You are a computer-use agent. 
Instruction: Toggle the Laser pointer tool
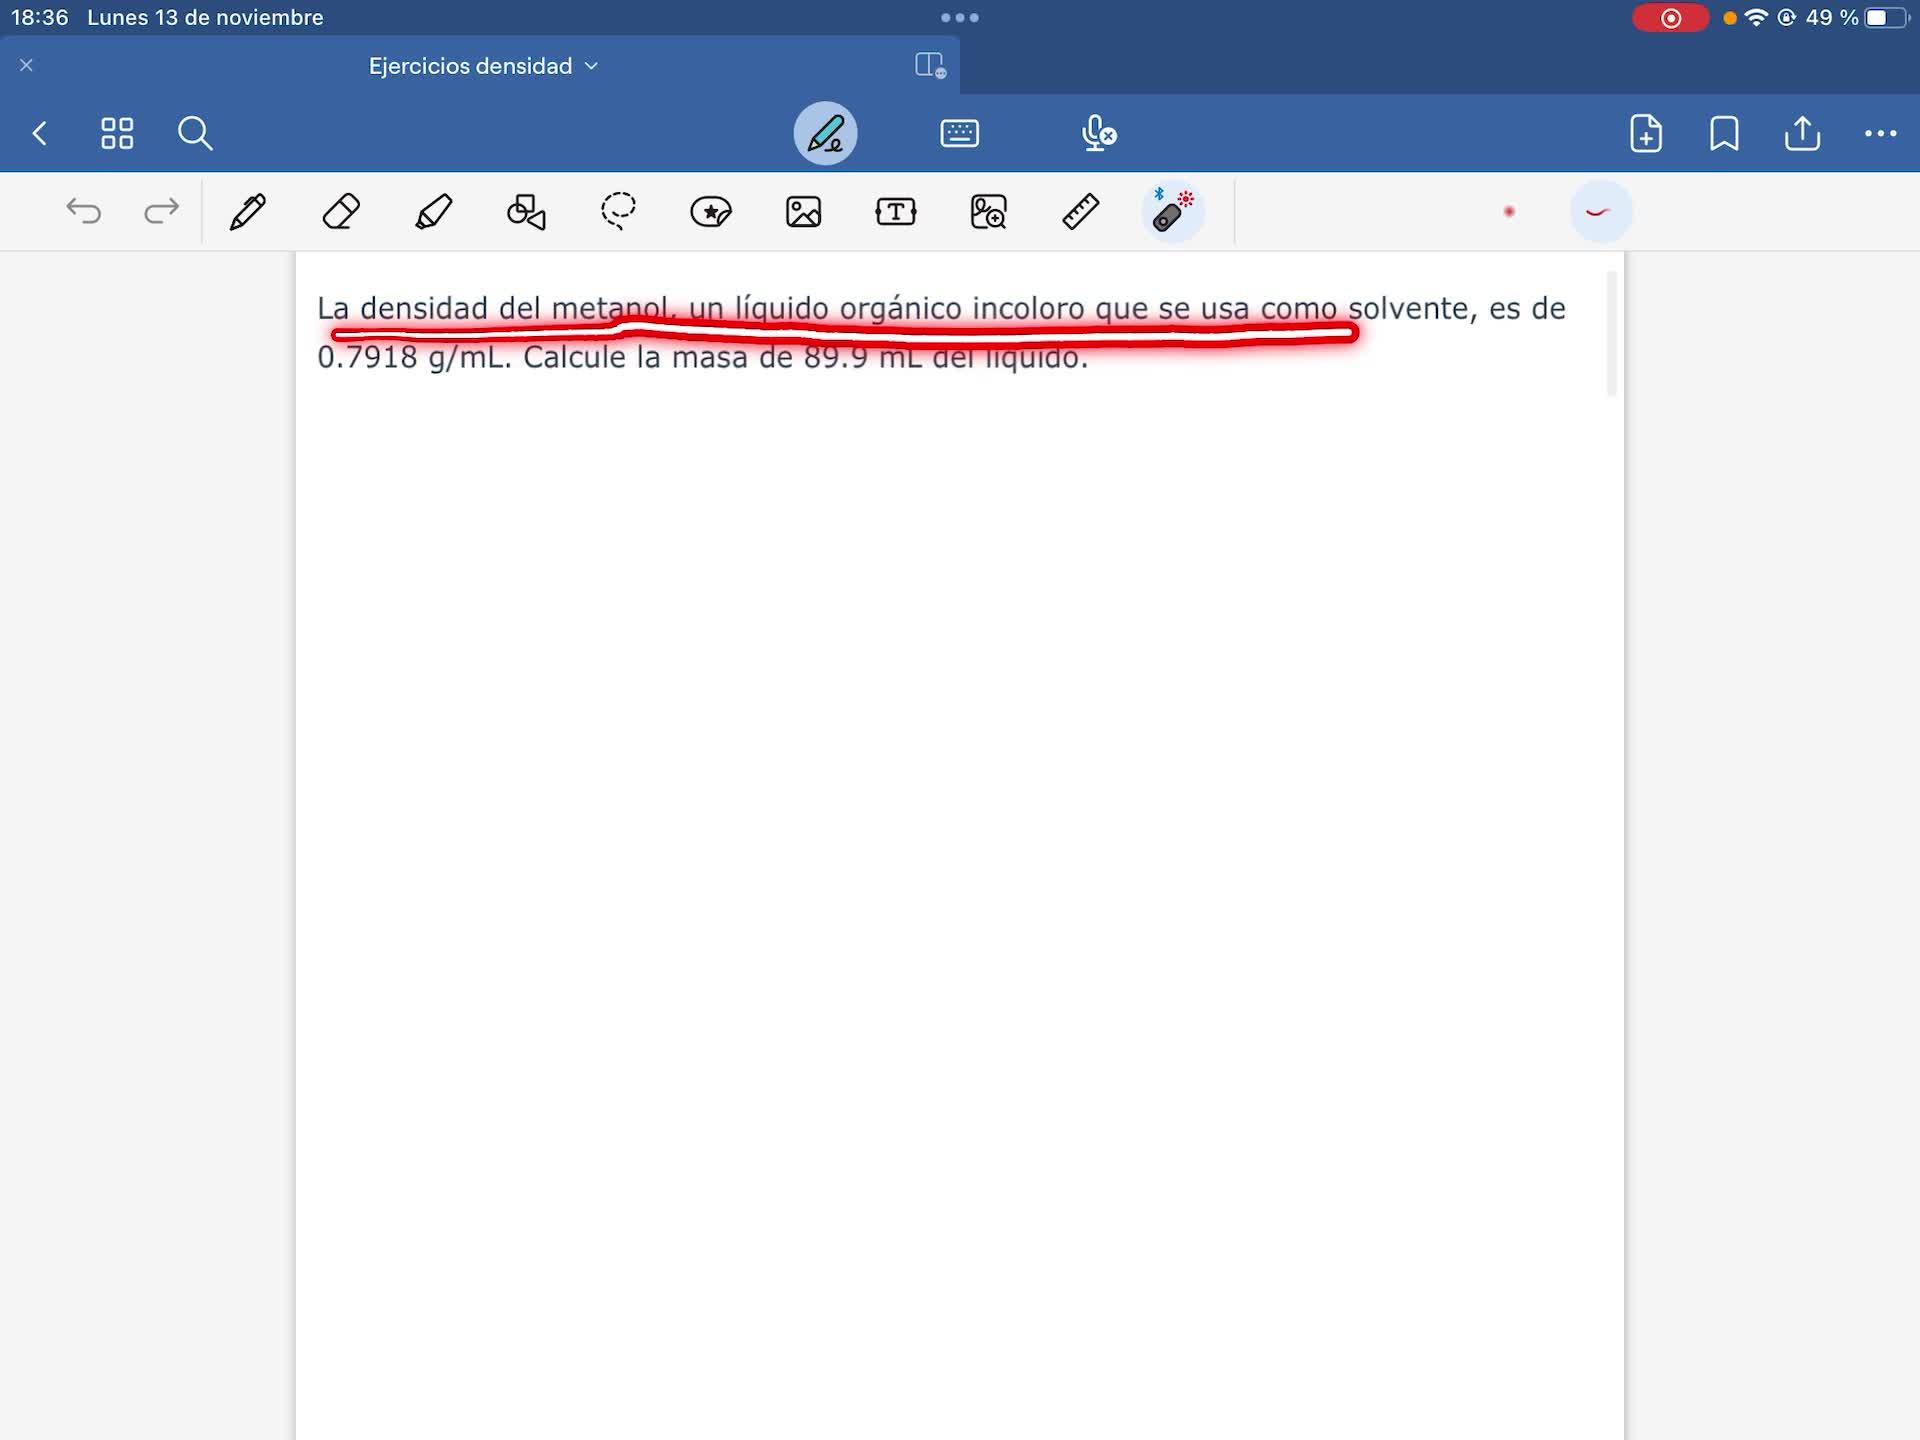(x=1172, y=211)
